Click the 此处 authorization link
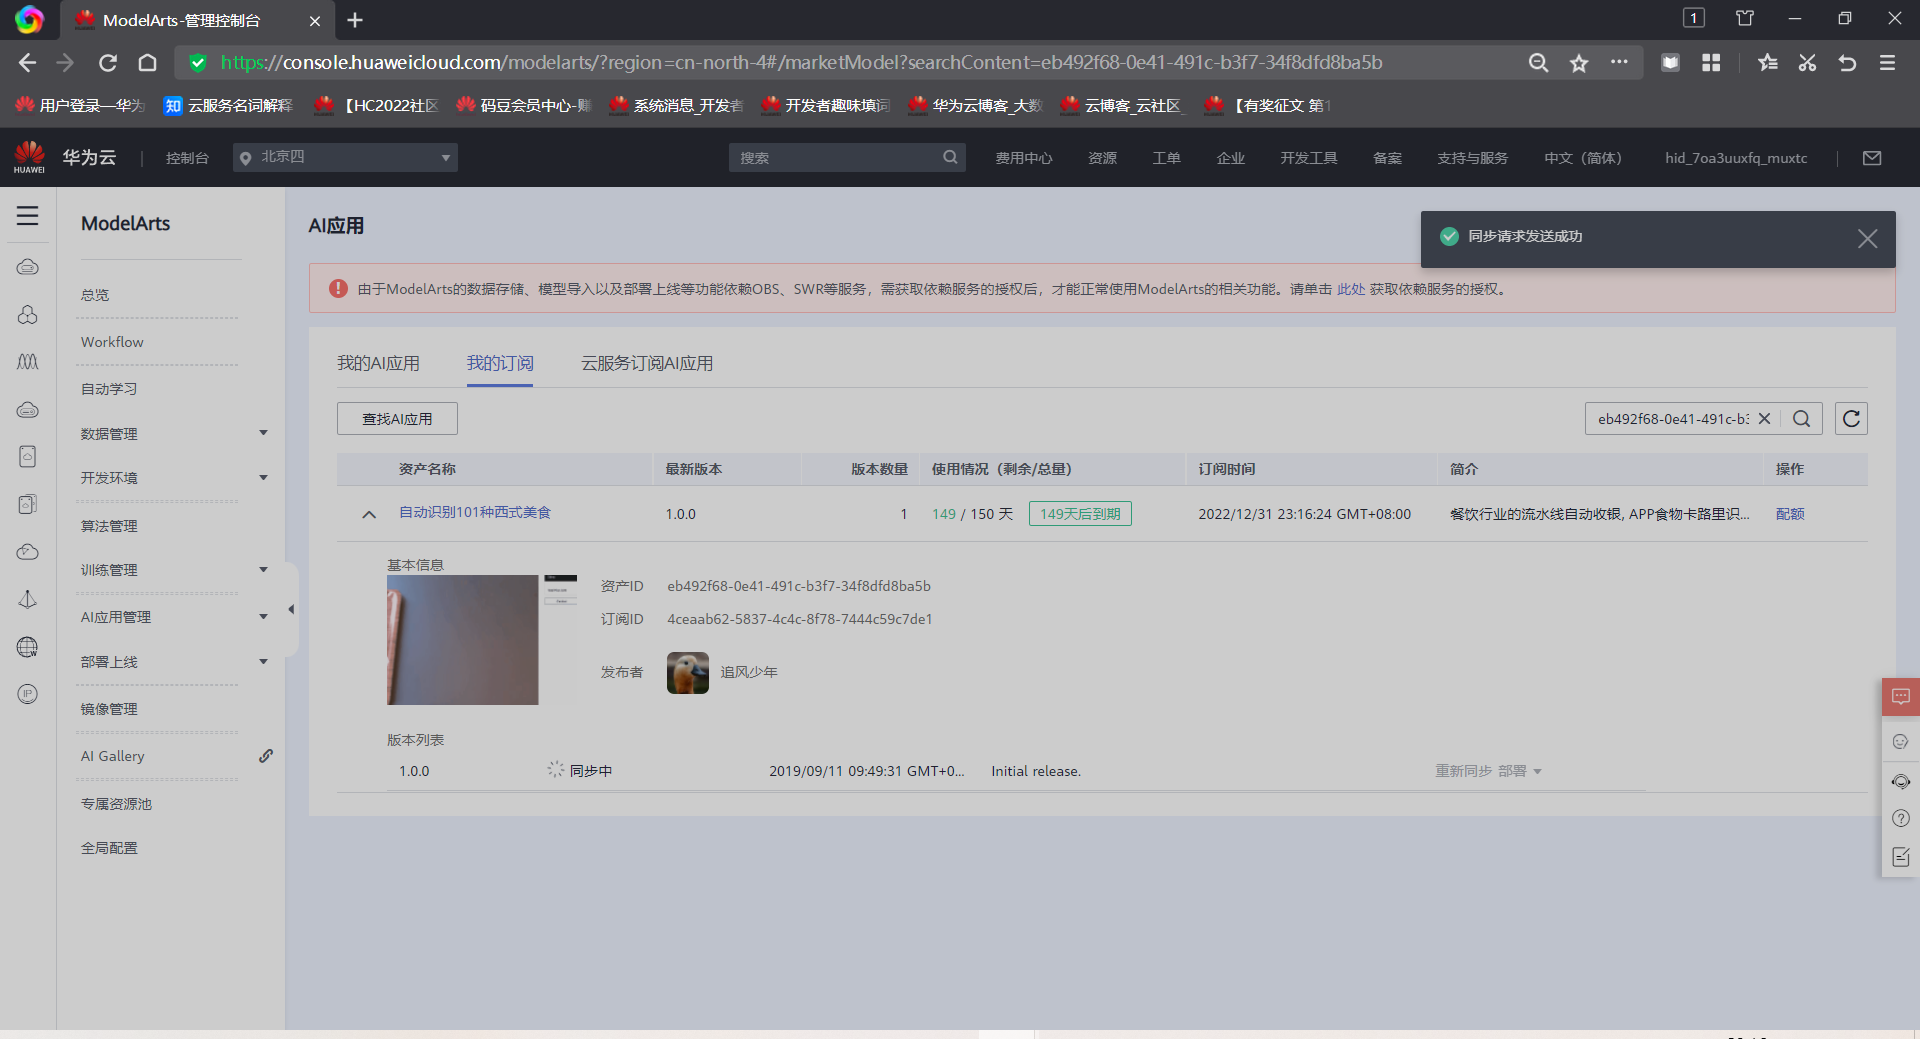 click(1351, 289)
